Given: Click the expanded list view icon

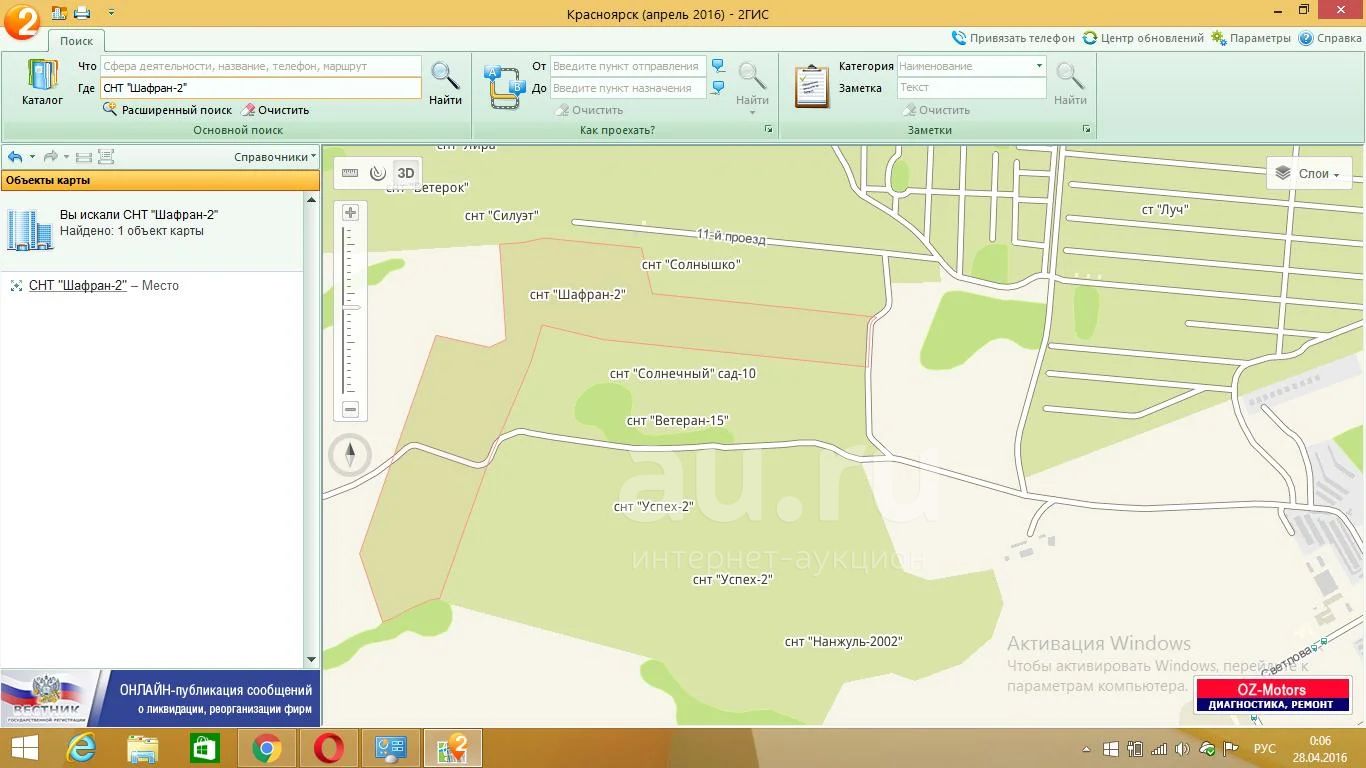Looking at the screenshot, I should click(106, 157).
